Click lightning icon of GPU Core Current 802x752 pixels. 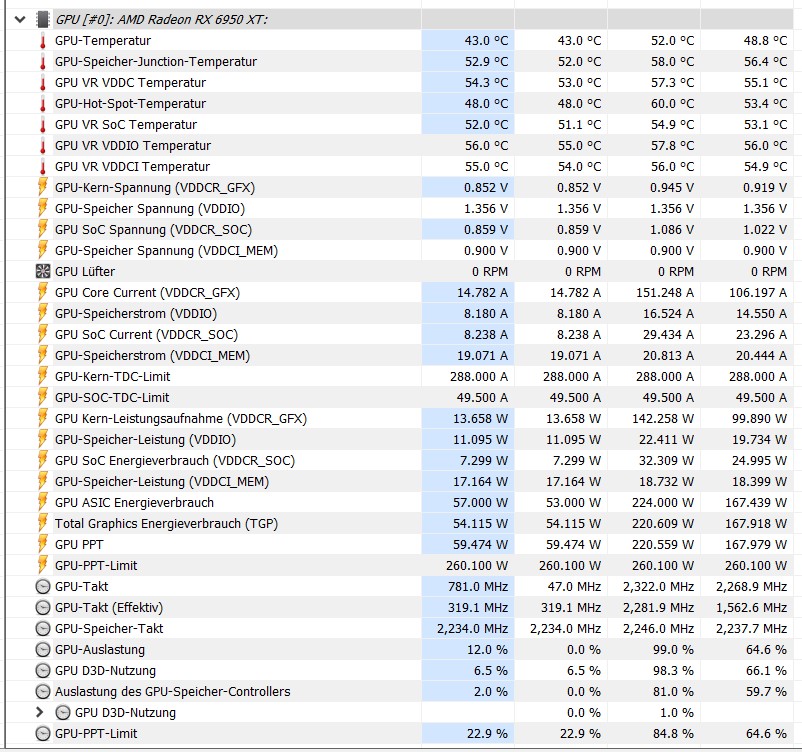(43, 292)
